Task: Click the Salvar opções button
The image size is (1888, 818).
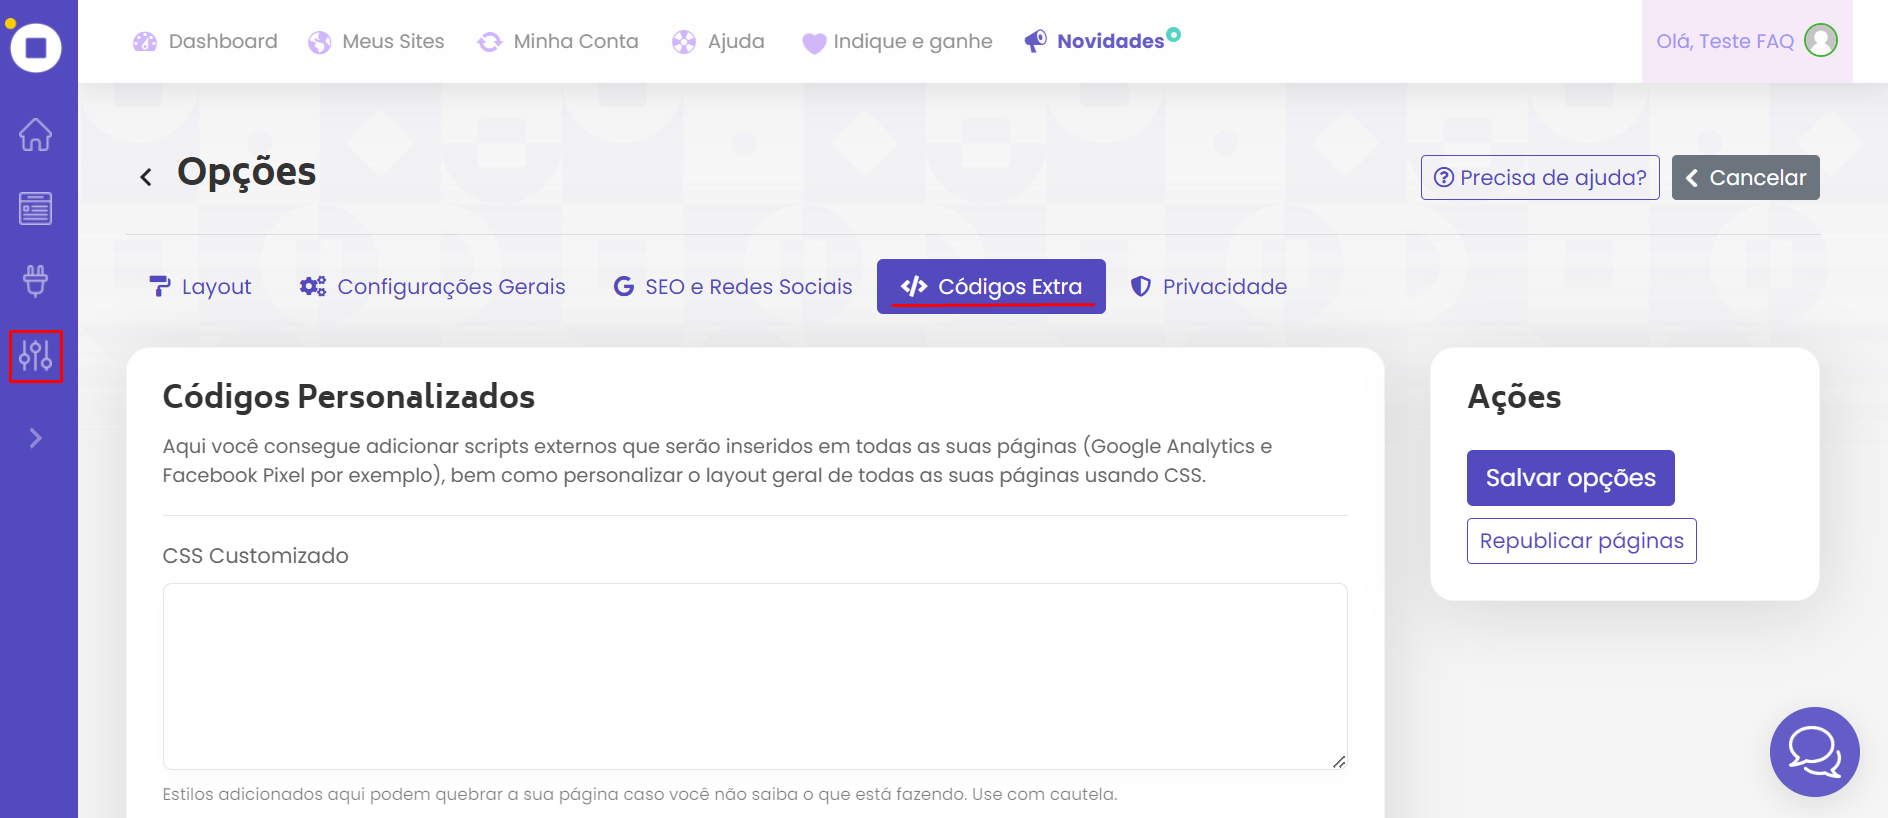Action: 1570,478
